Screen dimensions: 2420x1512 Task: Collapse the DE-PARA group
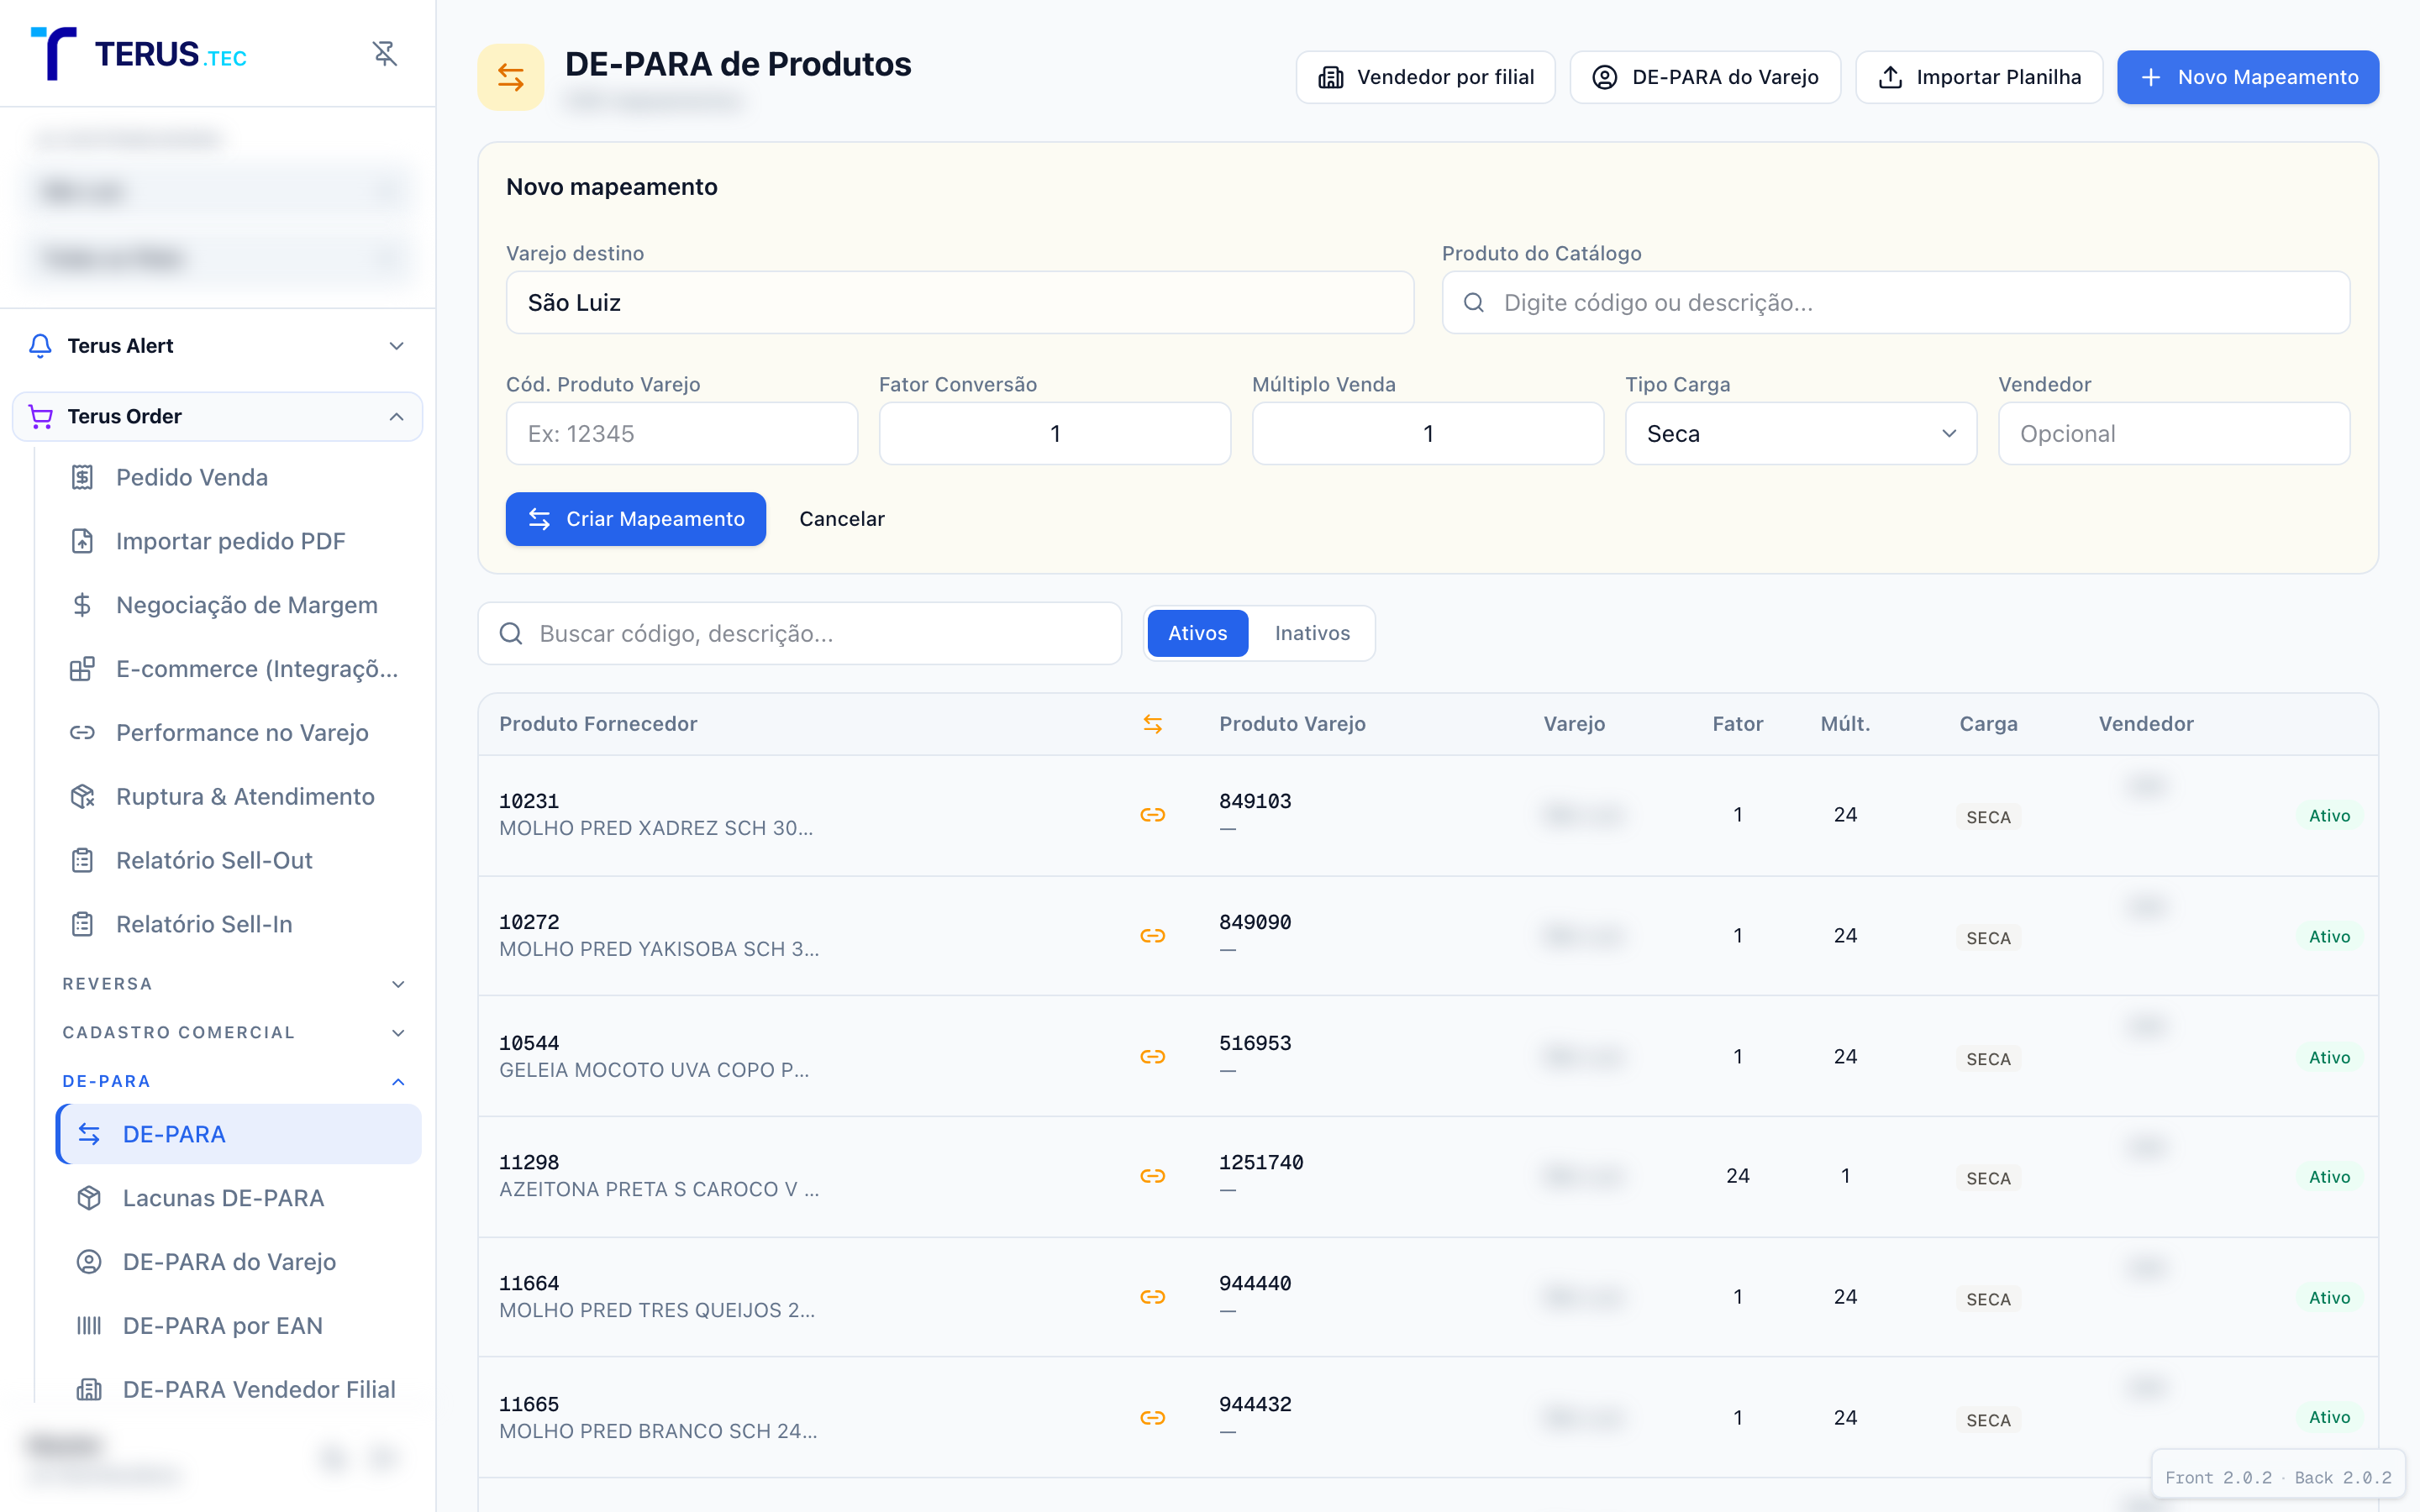tap(398, 1082)
